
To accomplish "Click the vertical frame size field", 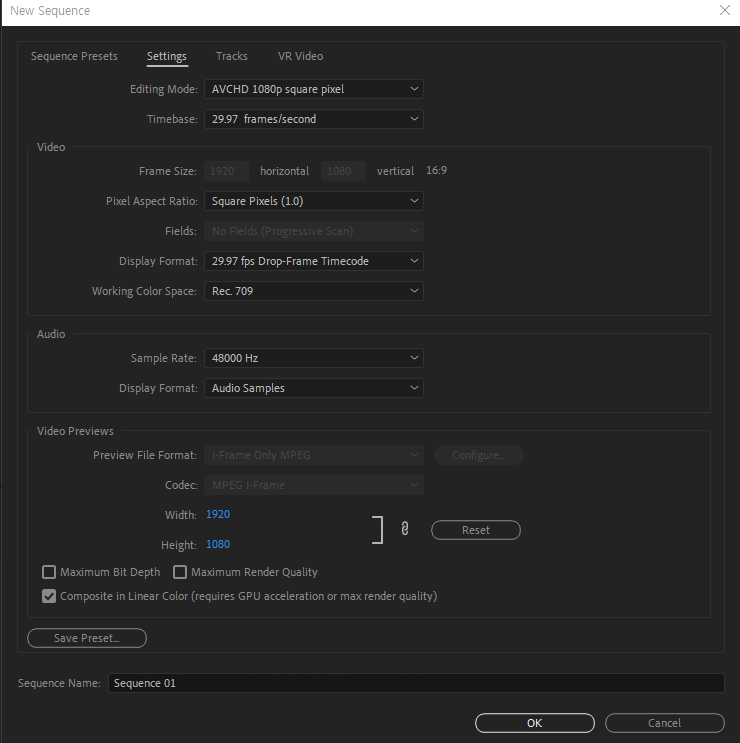I will (343, 171).
